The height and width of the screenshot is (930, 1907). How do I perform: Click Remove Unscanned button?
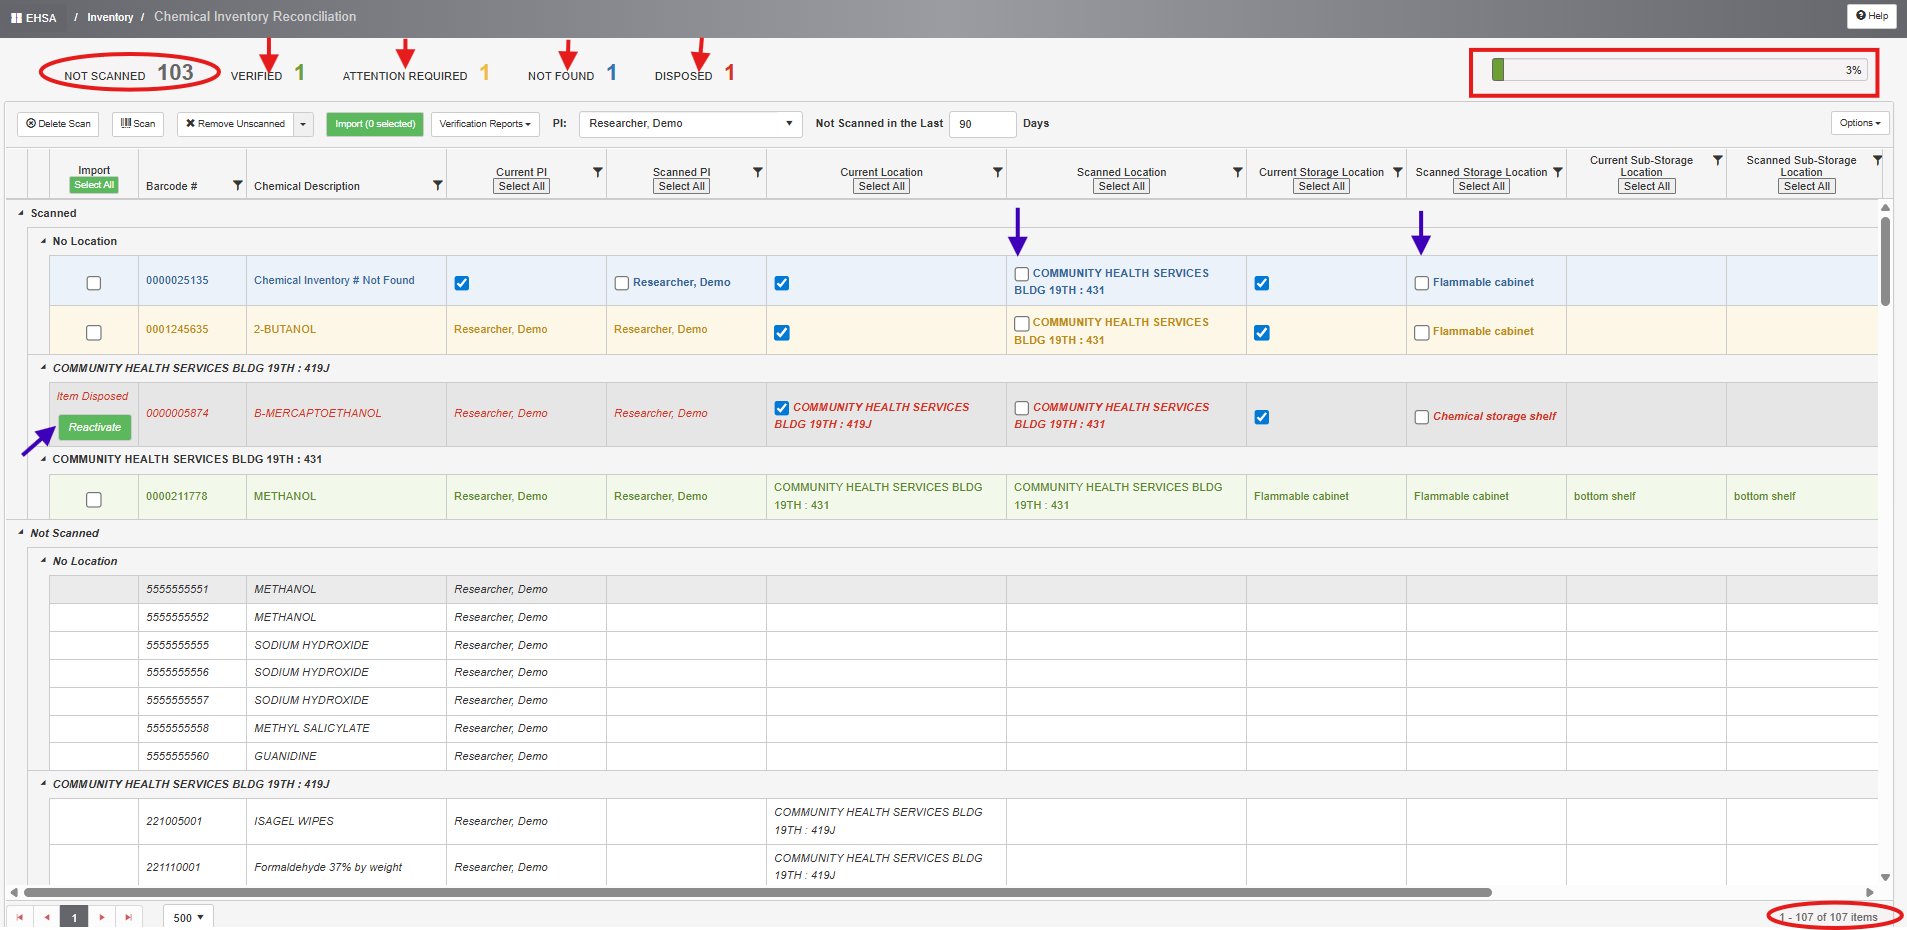coord(236,124)
